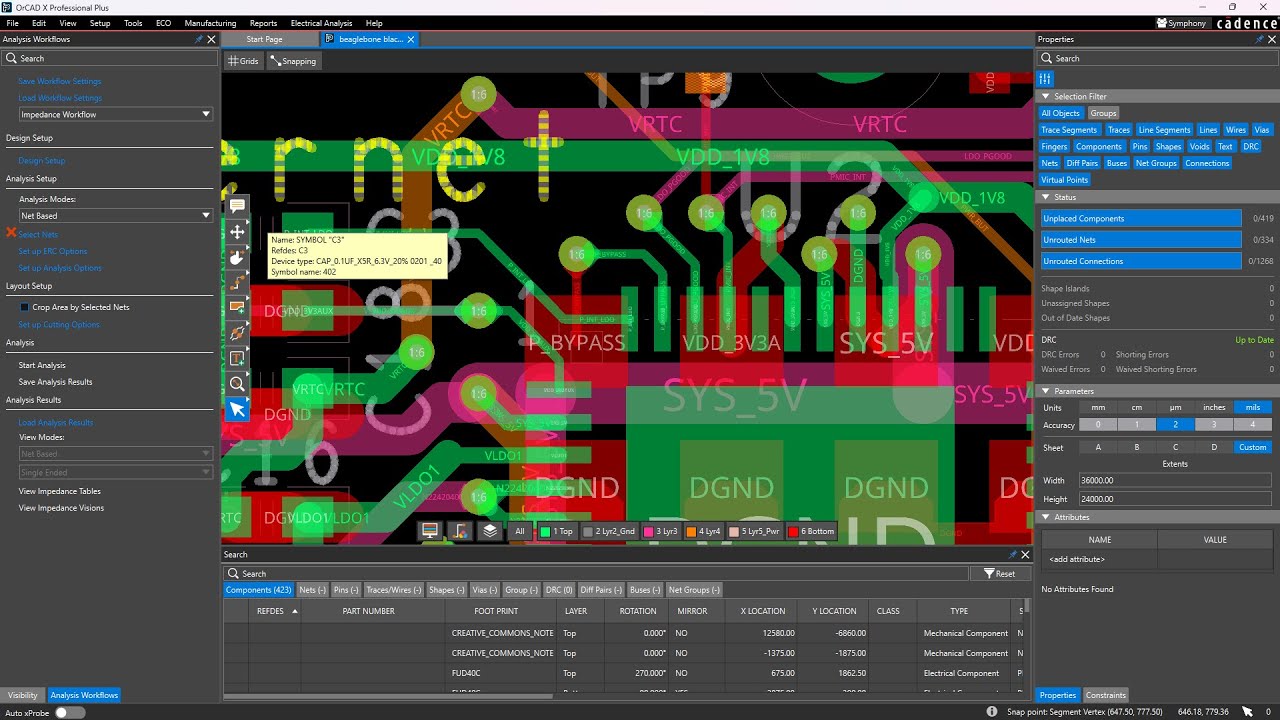Image resolution: width=1280 pixels, height=720 pixels.
Task: Close the beaglebone black design tab
Action: (411, 39)
